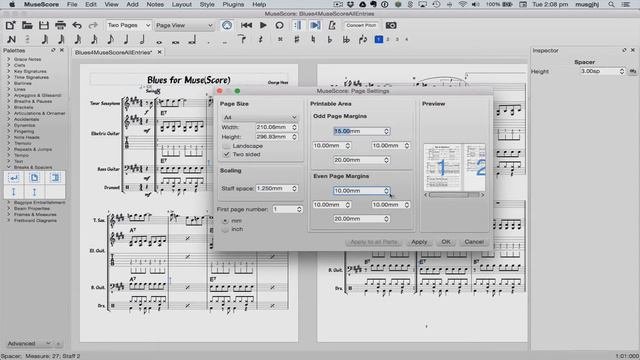Open the Notes menu
The image size is (640, 360).
tap(155, 4)
